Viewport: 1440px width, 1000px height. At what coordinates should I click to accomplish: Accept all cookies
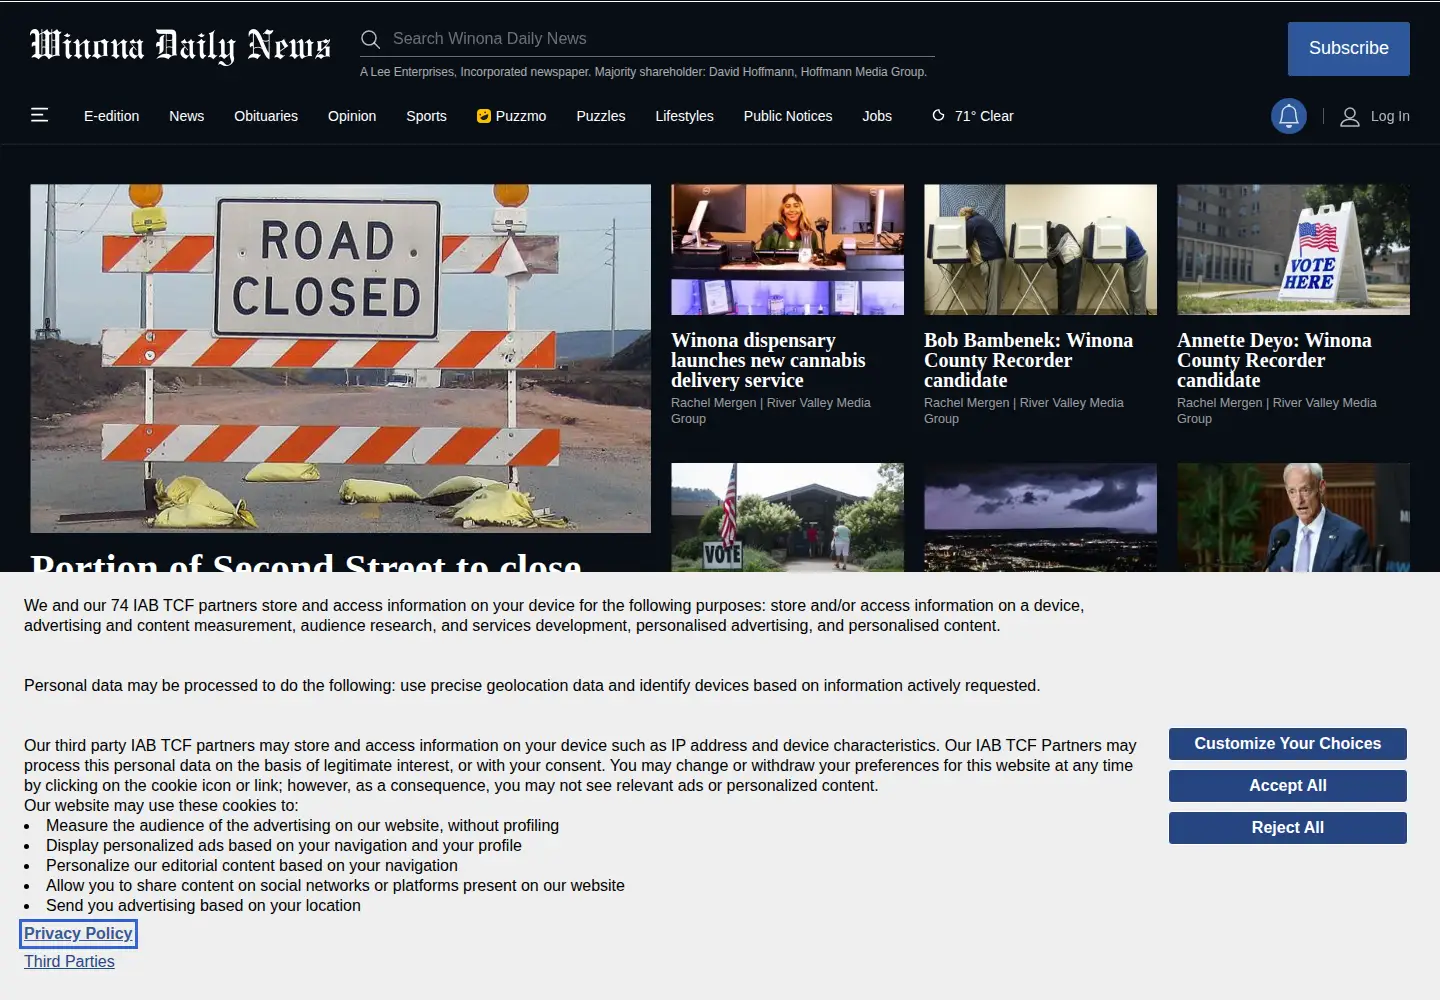click(x=1288, y=786)
